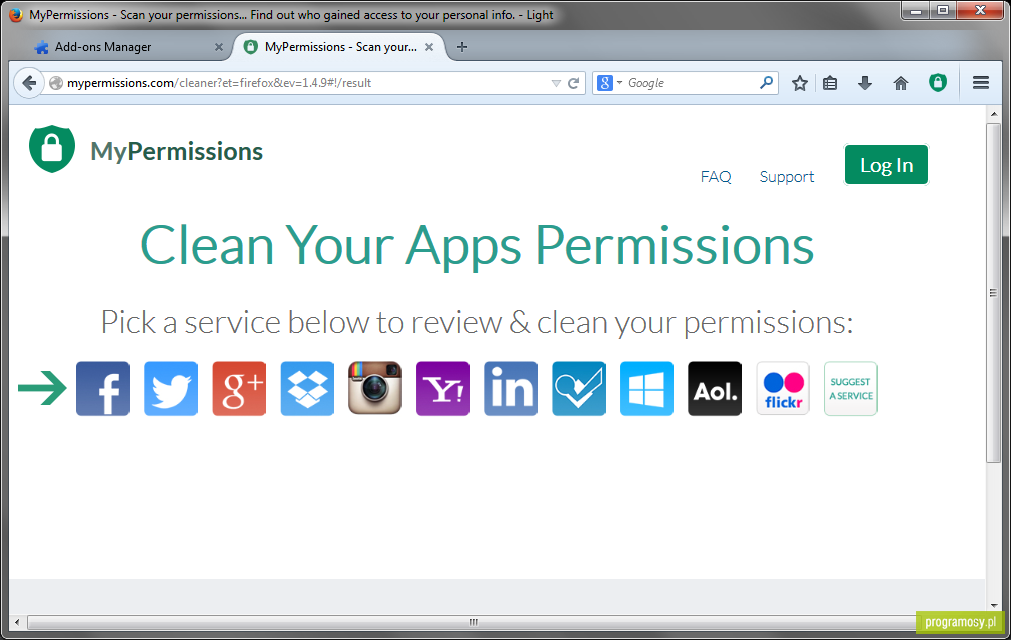Select the Flickr service icon
This screenshot has width=1011, height=640.
[x=783, y=389]
